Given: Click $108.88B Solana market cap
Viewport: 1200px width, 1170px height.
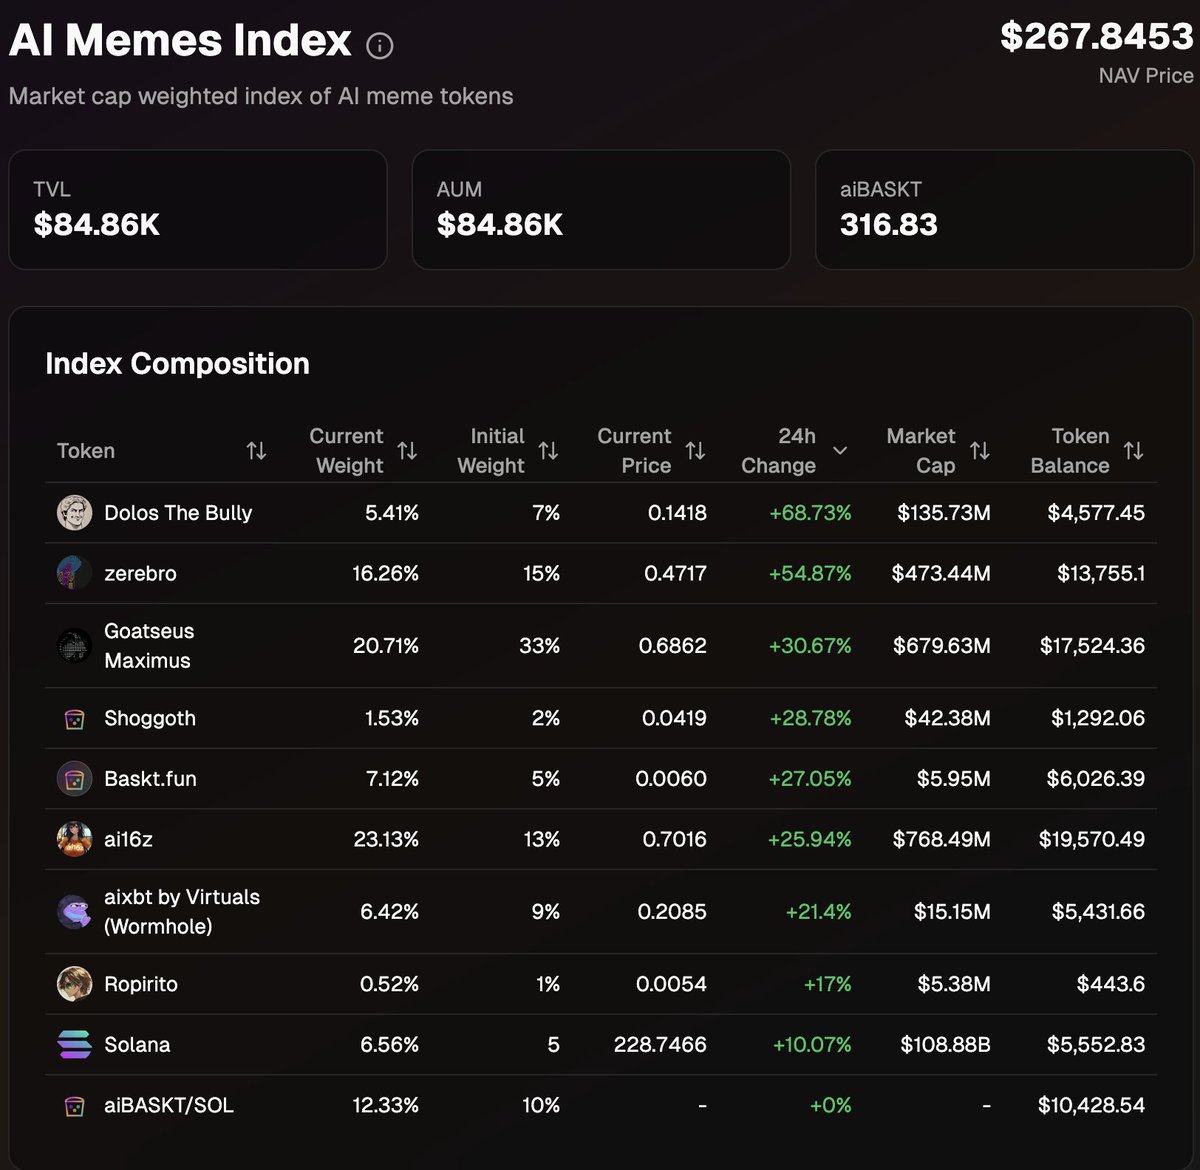Looking at the screenshot, I should click(945, 1045).
